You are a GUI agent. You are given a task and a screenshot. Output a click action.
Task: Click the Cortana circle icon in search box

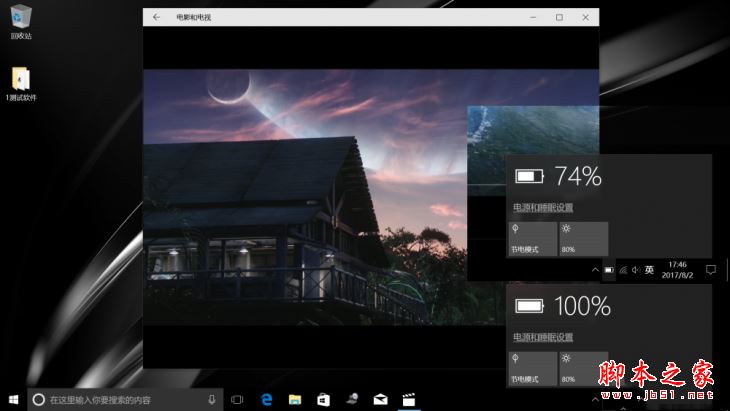(x=39, y=399)
